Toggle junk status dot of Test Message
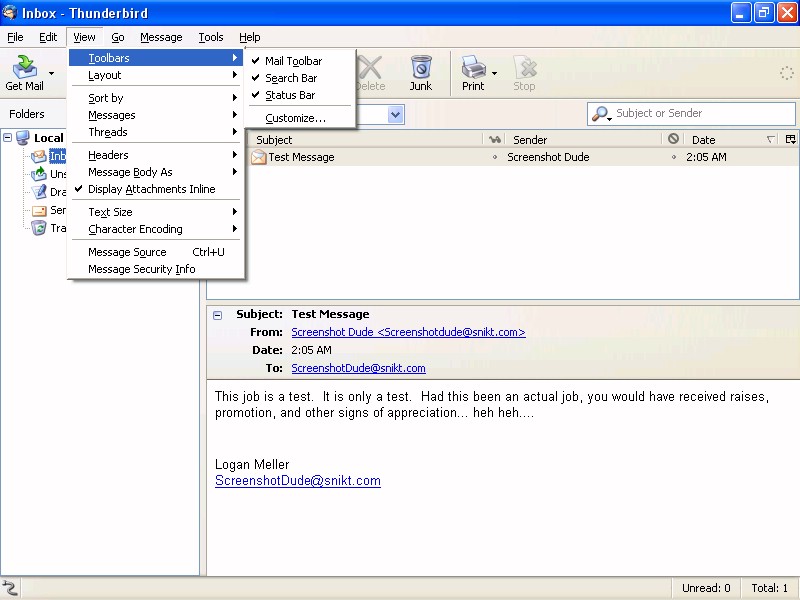This screenshot has width=800, height=600. point(674,157)
